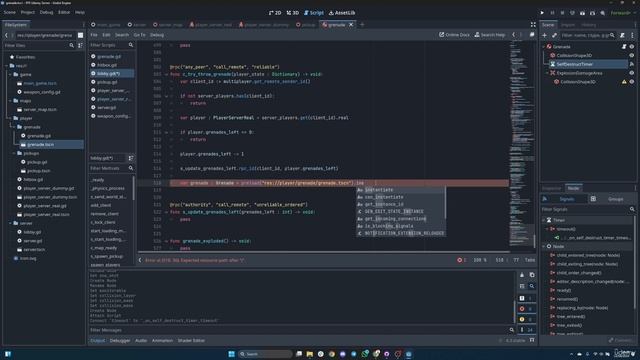This screenshot has height=360, width=640.
Task: Open the script editor Go To menu
Action: pos(139,35)
